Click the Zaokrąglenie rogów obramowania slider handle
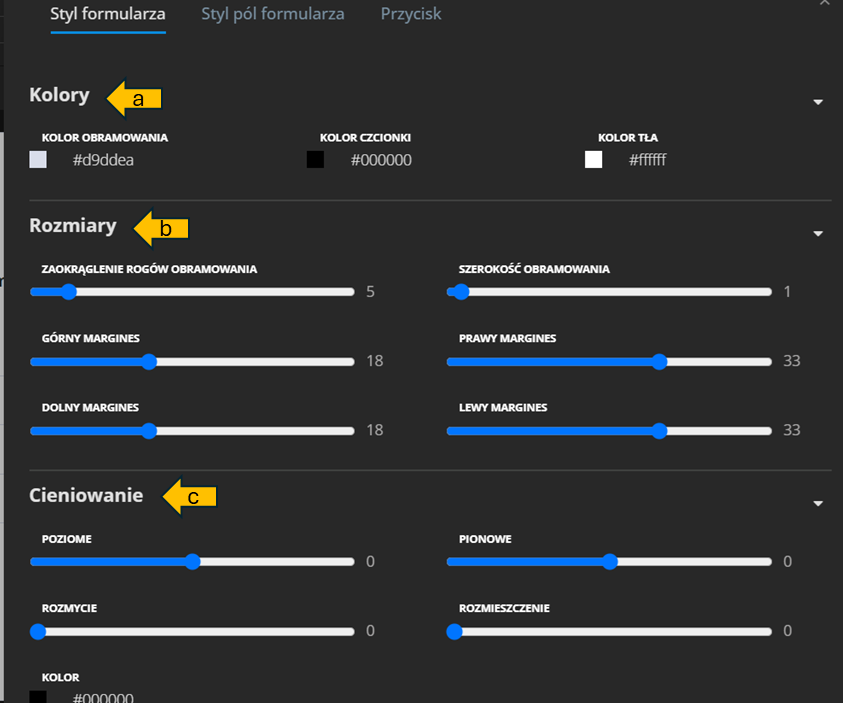Screen dimensions: 843x703 (69, 292)
